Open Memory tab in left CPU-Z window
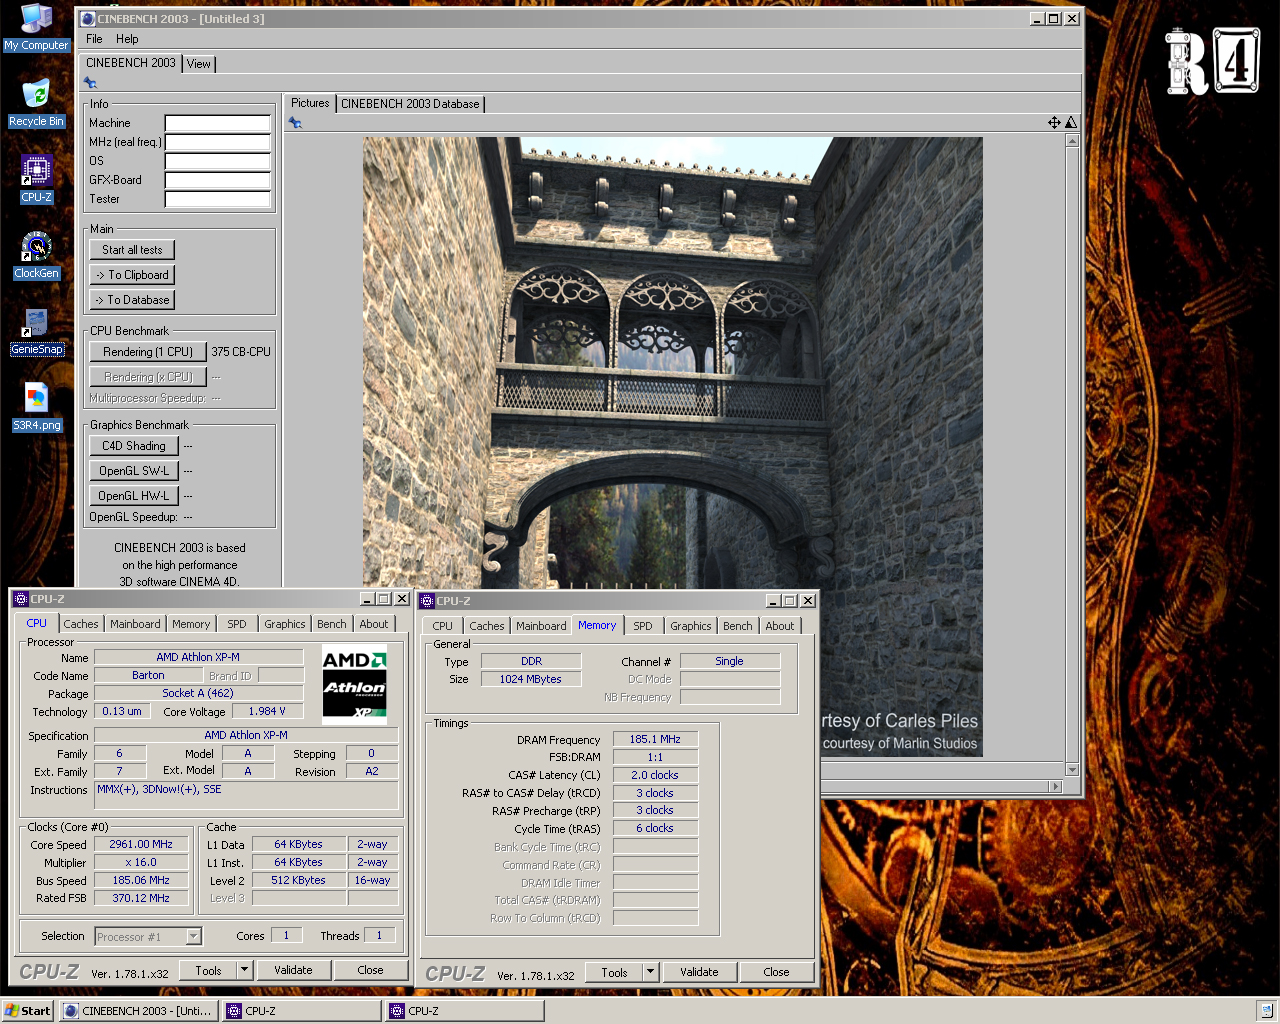Image resolution: width=1280 pixels, height=1024 pixels. coord(191,624)
